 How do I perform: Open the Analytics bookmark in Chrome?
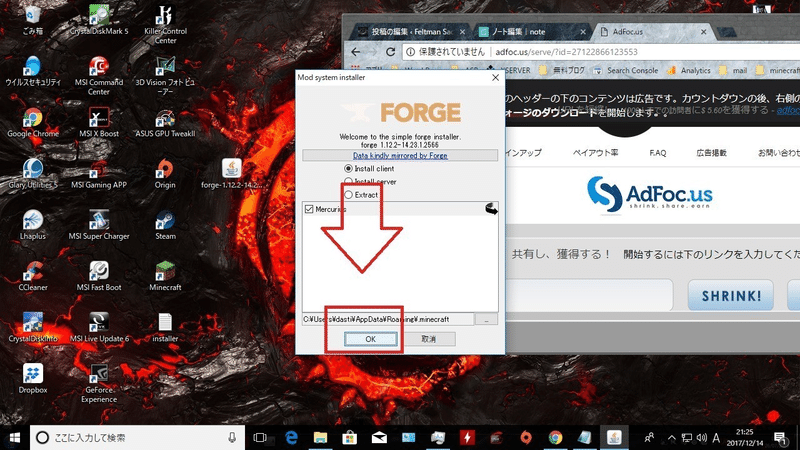(689, 70)
